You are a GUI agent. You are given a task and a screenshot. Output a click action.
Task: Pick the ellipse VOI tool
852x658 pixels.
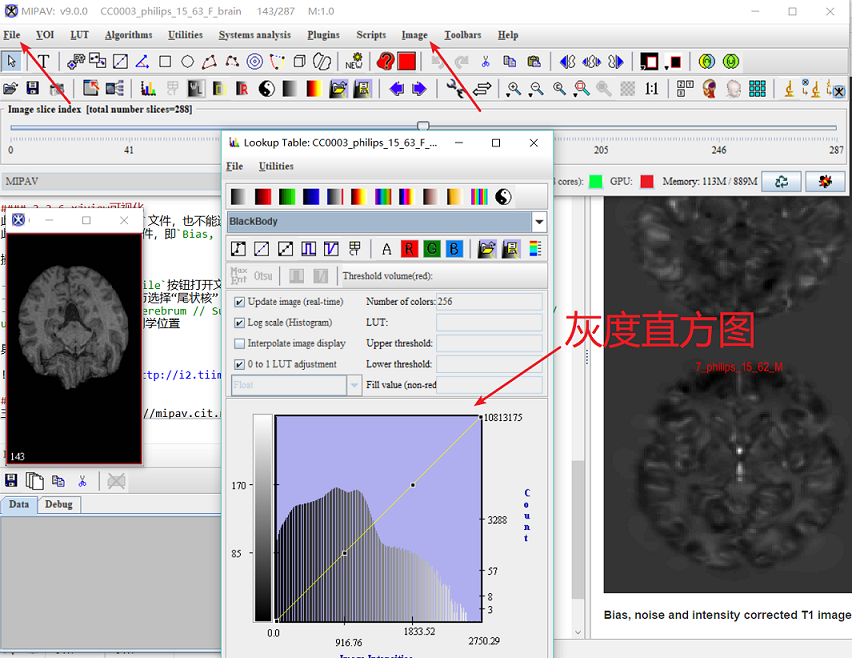tap(187, 61)
